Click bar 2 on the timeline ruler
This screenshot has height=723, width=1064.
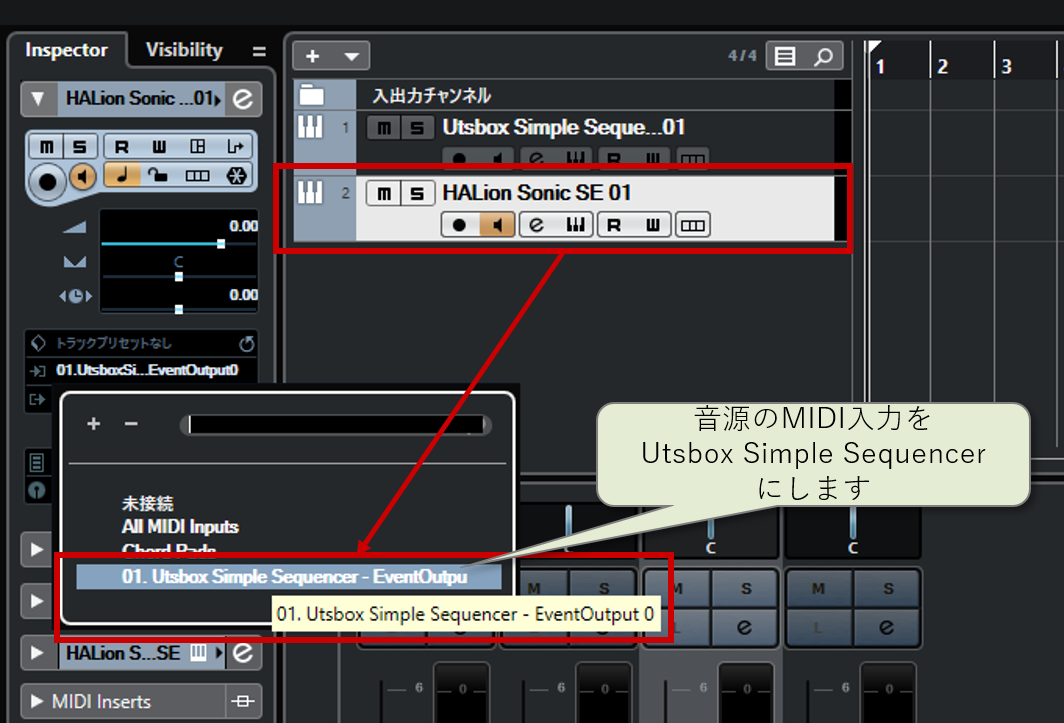pos(943,67)
